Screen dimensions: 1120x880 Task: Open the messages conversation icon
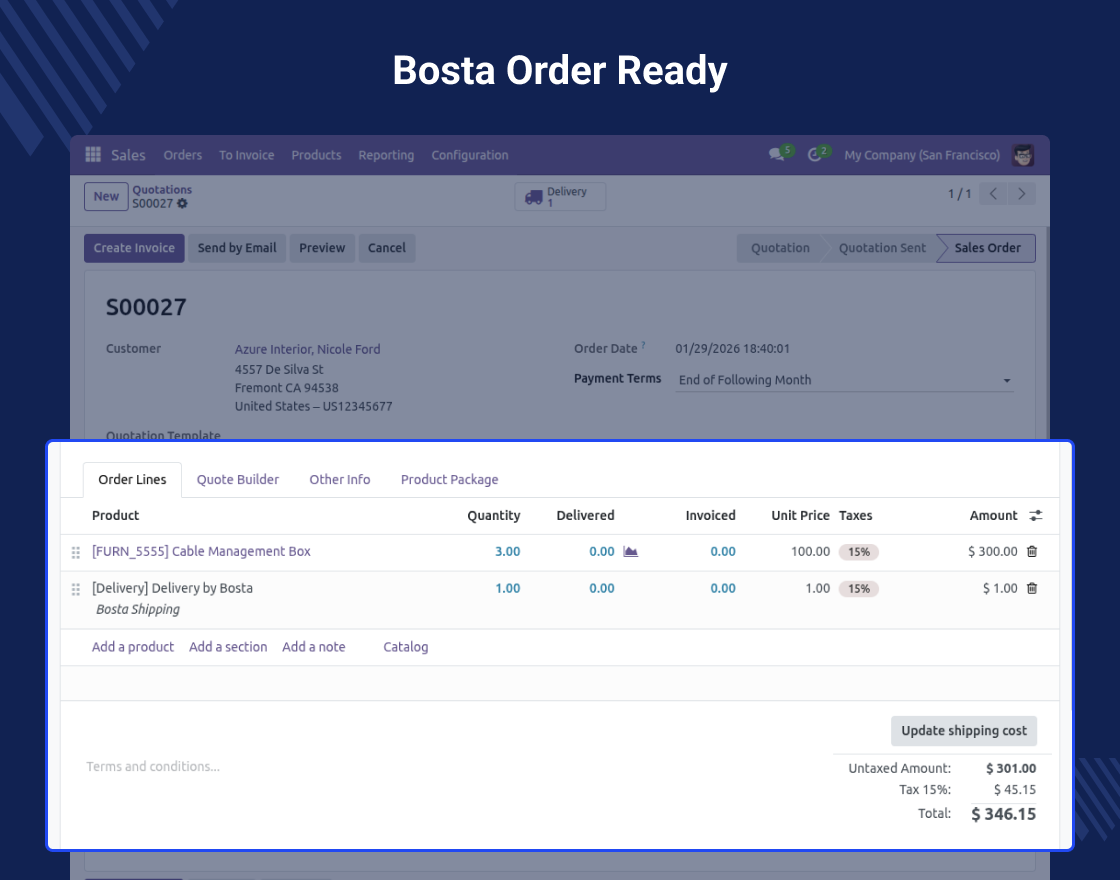pyautogui.click(x=776, y=154)
